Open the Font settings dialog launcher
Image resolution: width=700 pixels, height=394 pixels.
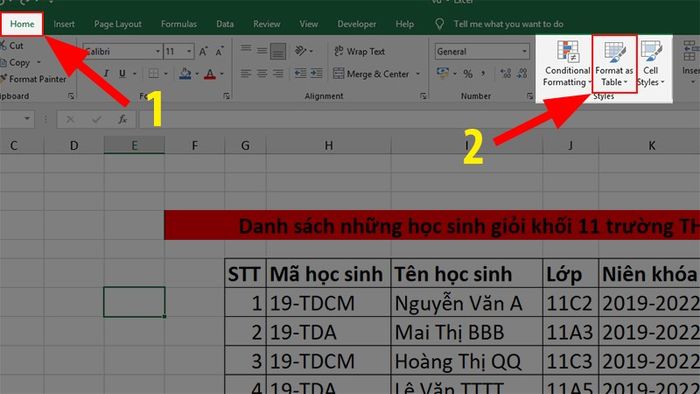(x=226, y=96)
